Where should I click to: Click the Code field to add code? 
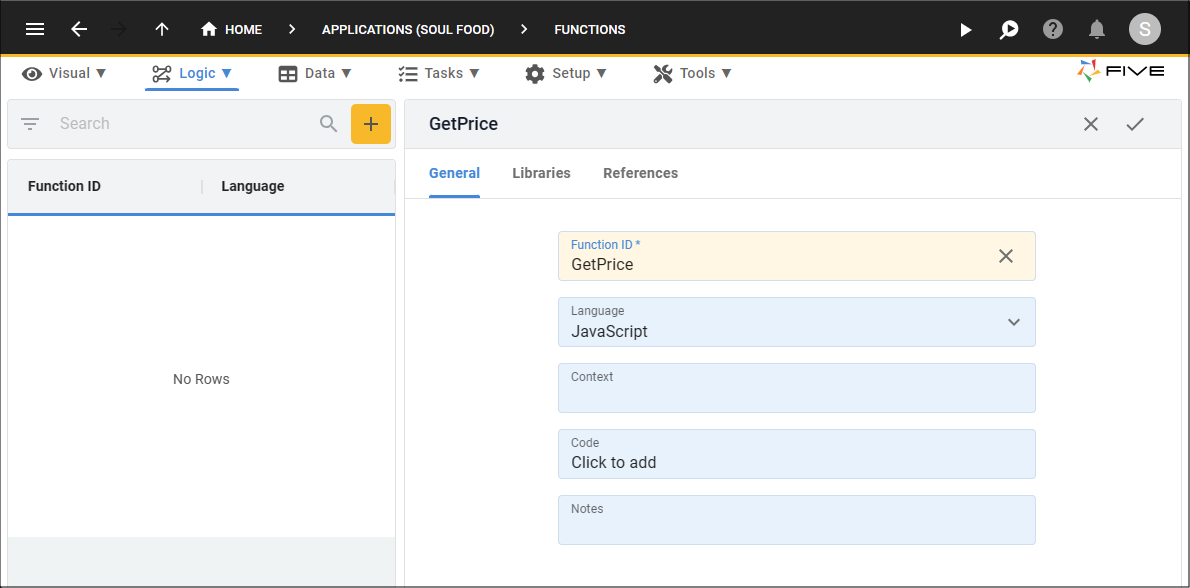tap(797, 454)
